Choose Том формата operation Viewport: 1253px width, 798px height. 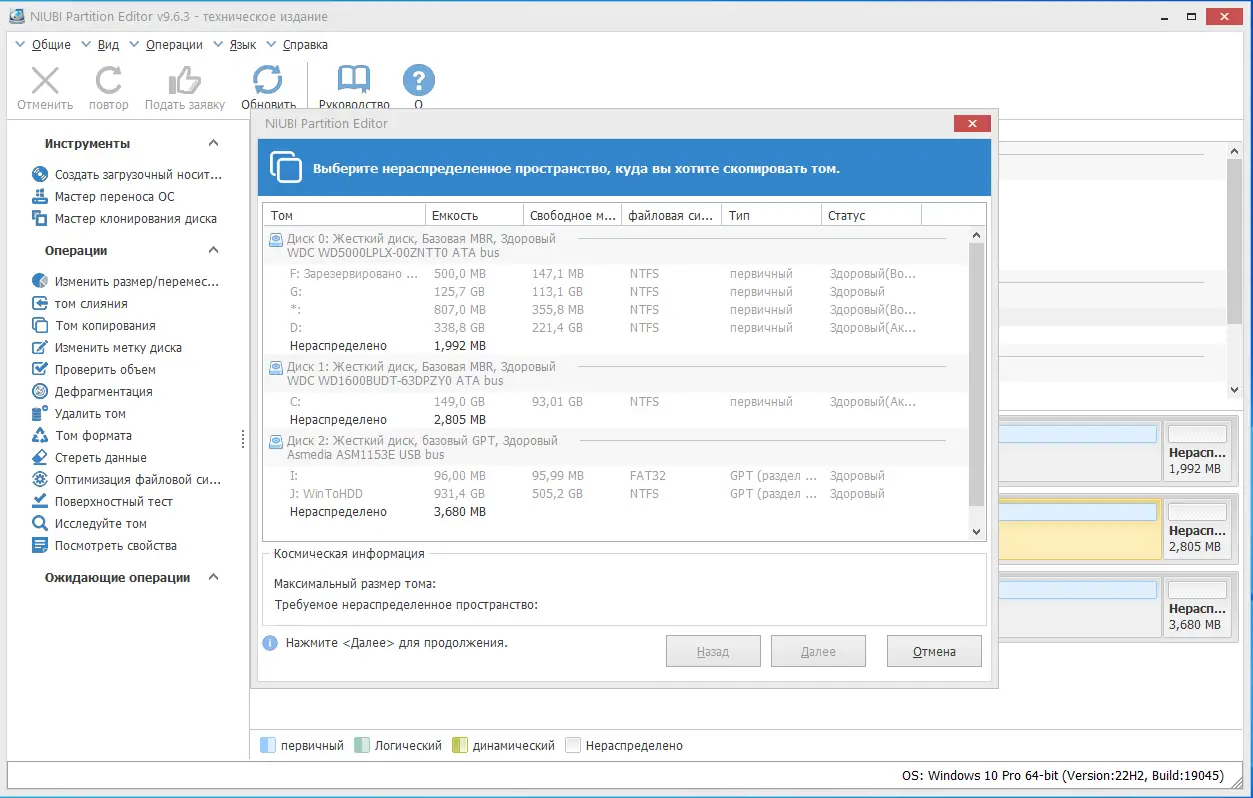[x=81, y=435]
